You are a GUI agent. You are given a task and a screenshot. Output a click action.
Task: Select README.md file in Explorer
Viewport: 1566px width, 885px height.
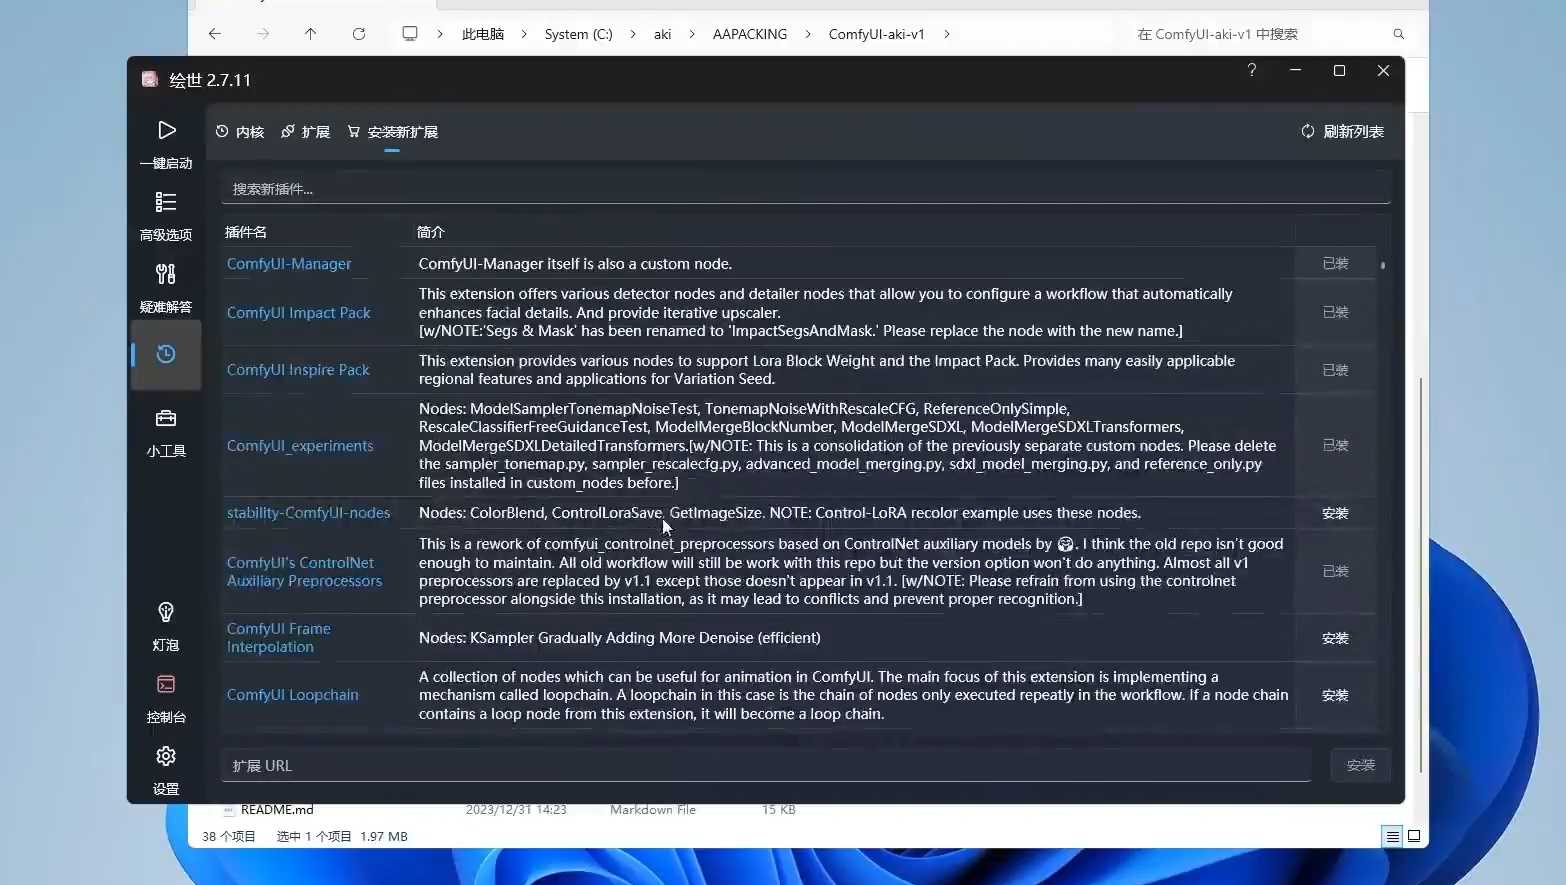click(277, 810)
